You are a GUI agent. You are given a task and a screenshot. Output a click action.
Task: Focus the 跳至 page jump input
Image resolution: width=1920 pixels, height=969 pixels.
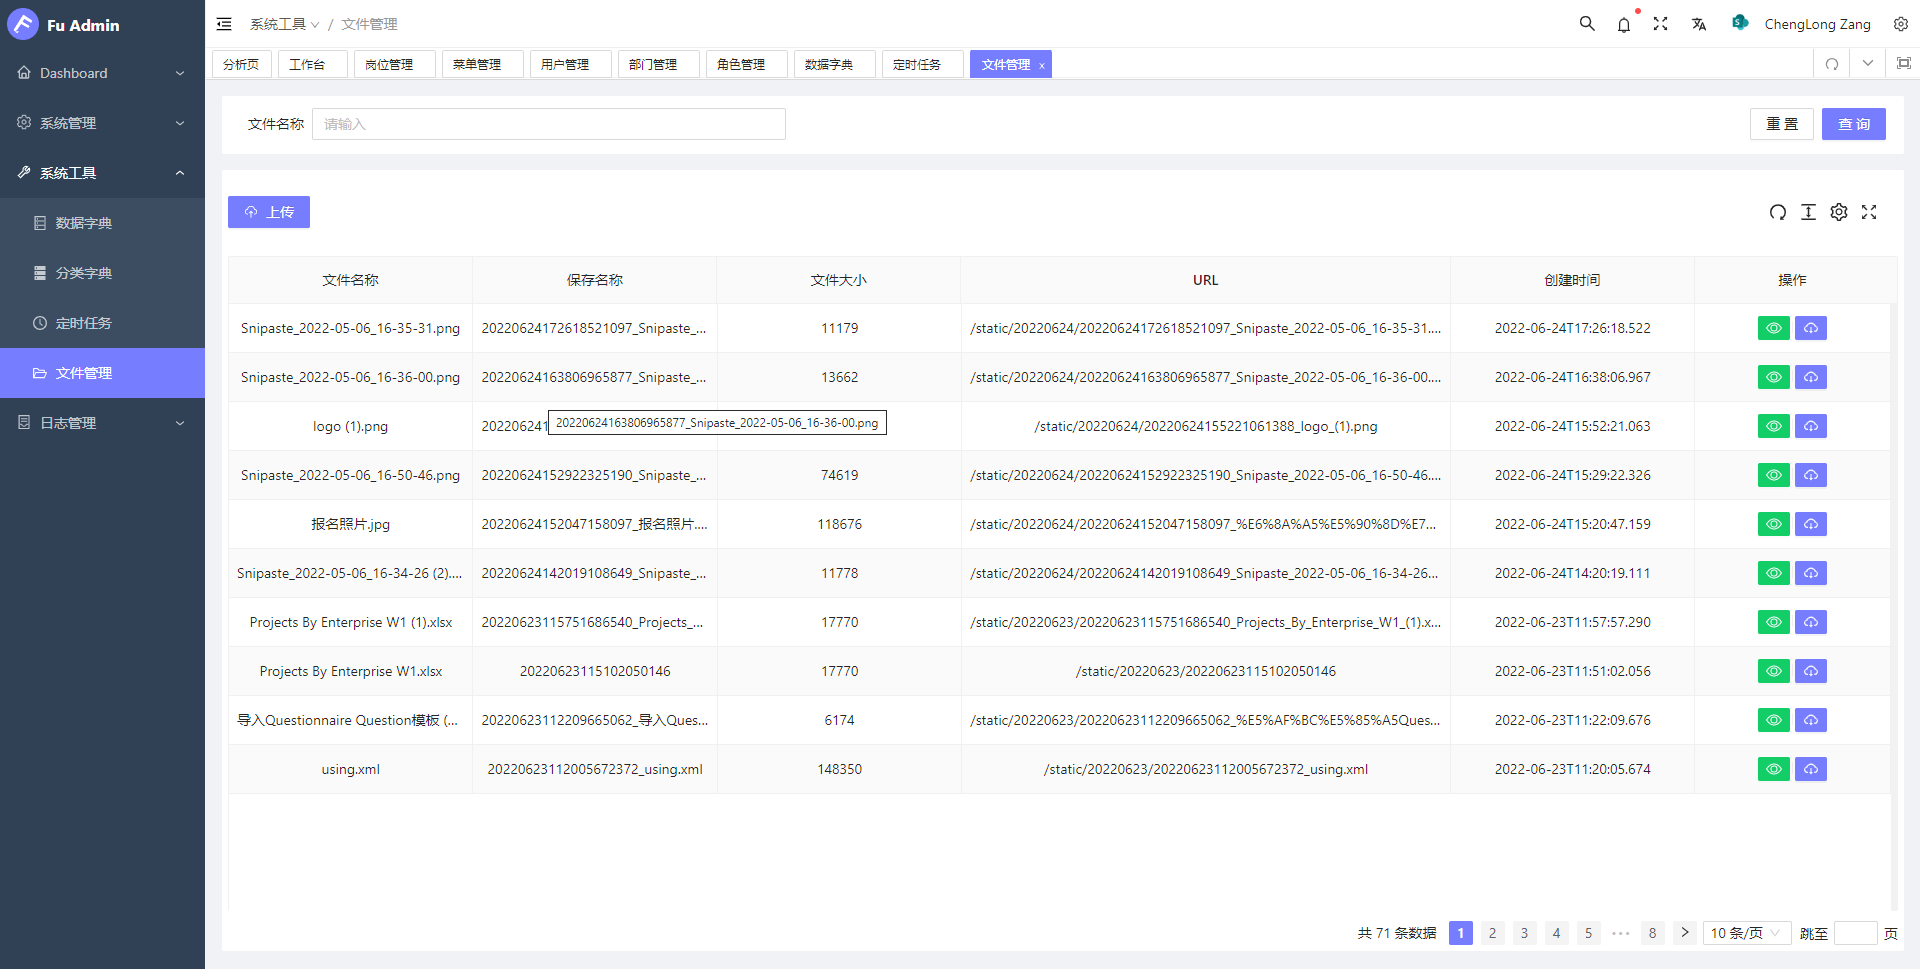pyautogui.click(x=1855, y=933)
